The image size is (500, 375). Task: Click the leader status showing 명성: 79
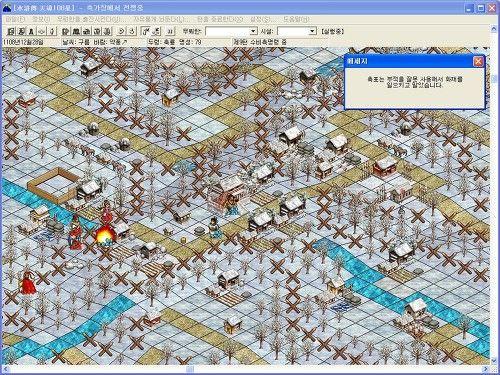175,42
